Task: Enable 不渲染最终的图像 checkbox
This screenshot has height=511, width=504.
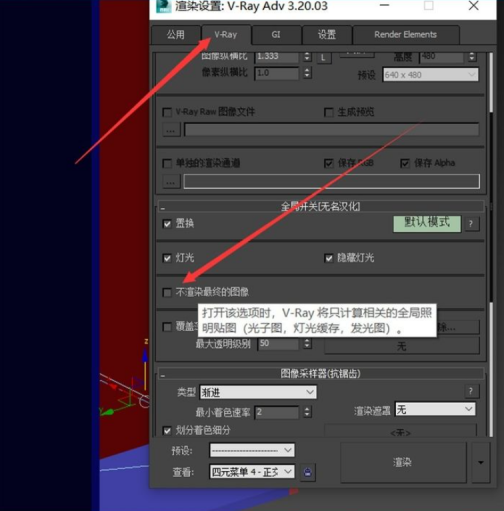Action: [x=167, y=293]
